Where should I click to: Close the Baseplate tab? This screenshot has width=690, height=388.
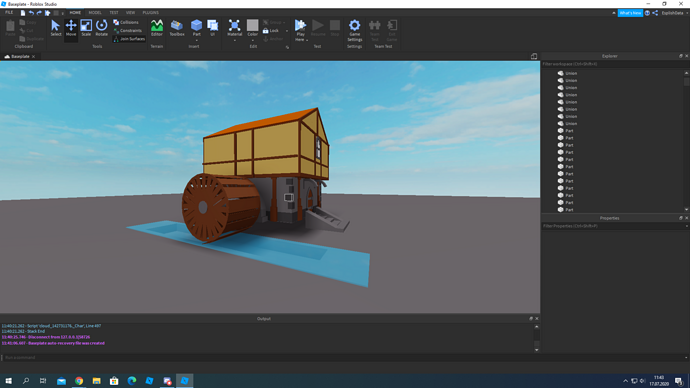click(33, 56)
